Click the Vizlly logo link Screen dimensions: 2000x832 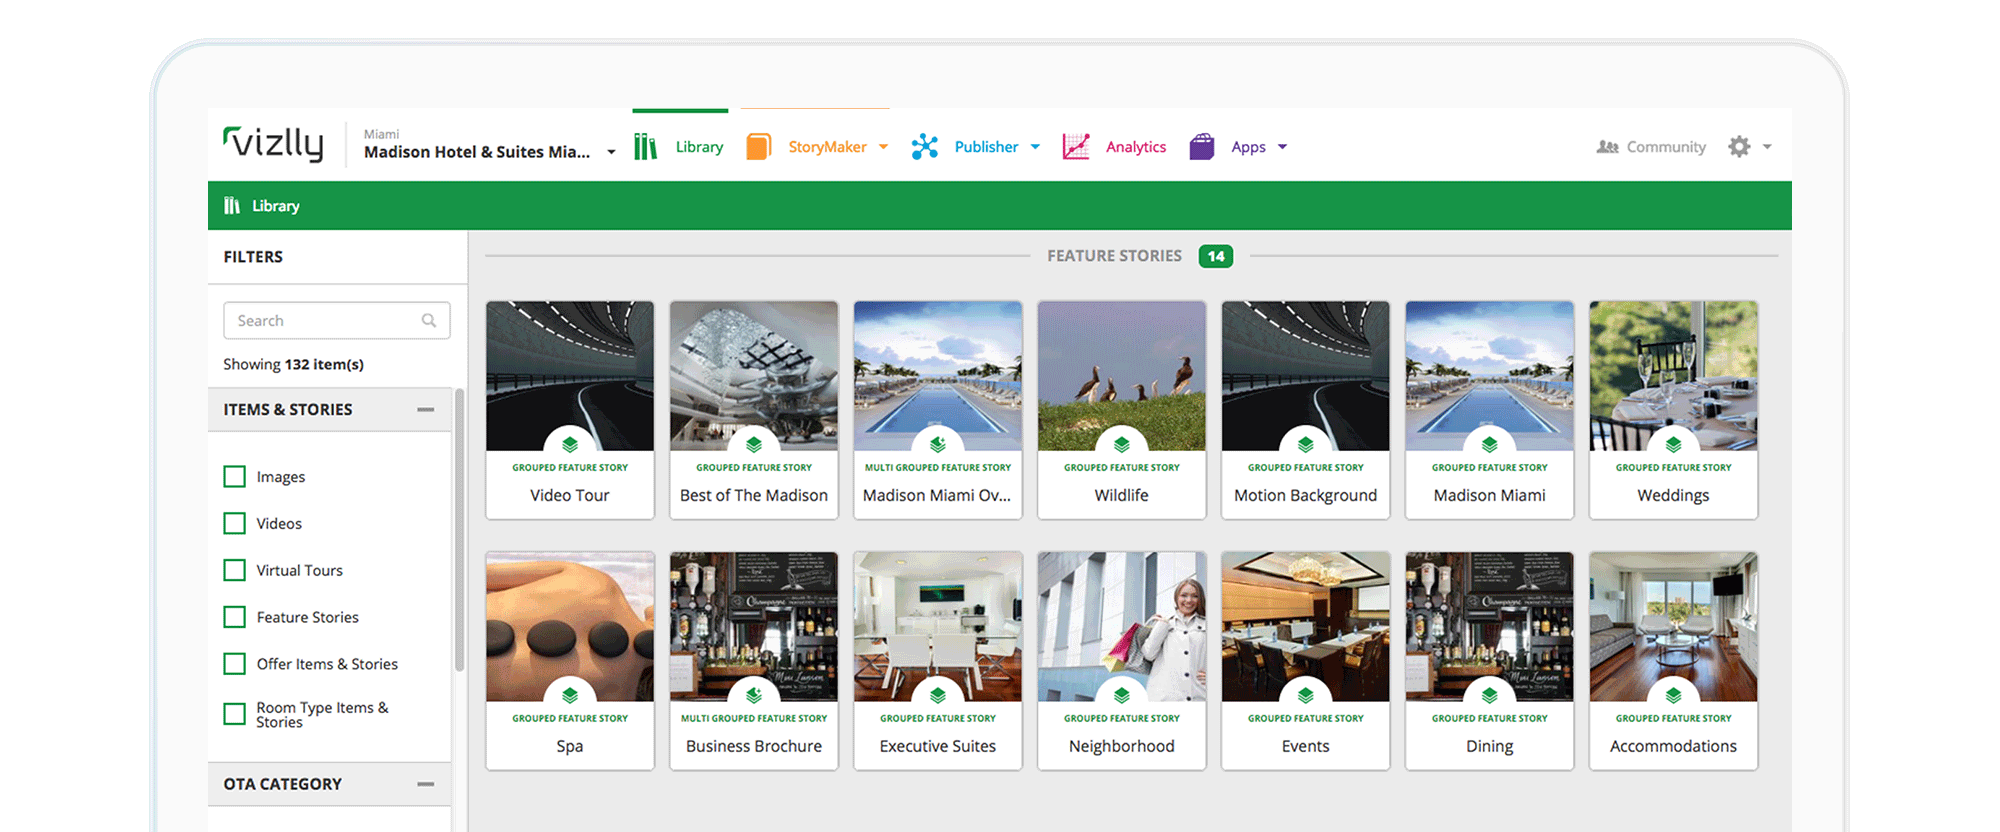click(x=274, y=144)
